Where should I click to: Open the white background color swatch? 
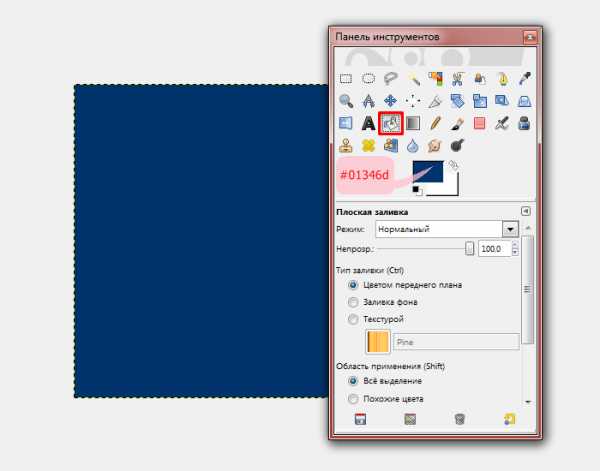(x=451, y=187)
